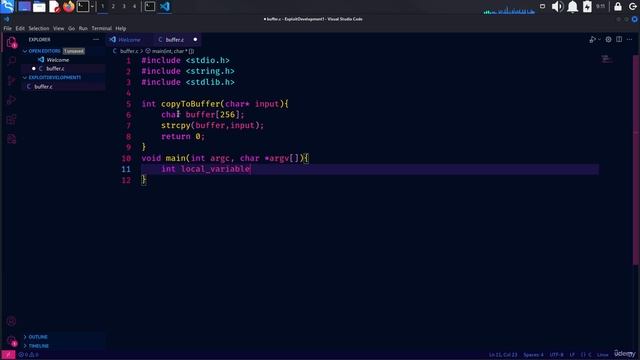The height and width of the screenshot is (360, 640).
Task: Open the Help menu
Action: tap(120, 29)
